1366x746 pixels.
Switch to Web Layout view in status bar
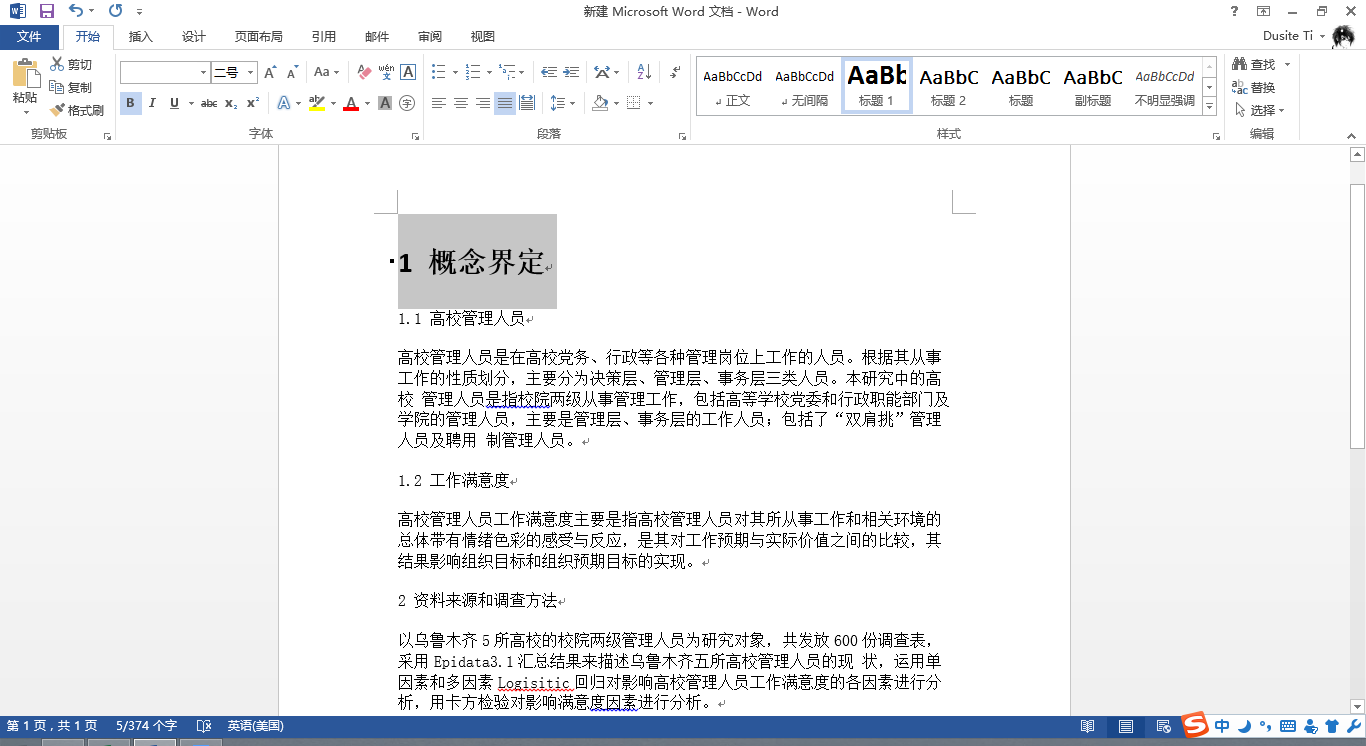coord(1164,726)
